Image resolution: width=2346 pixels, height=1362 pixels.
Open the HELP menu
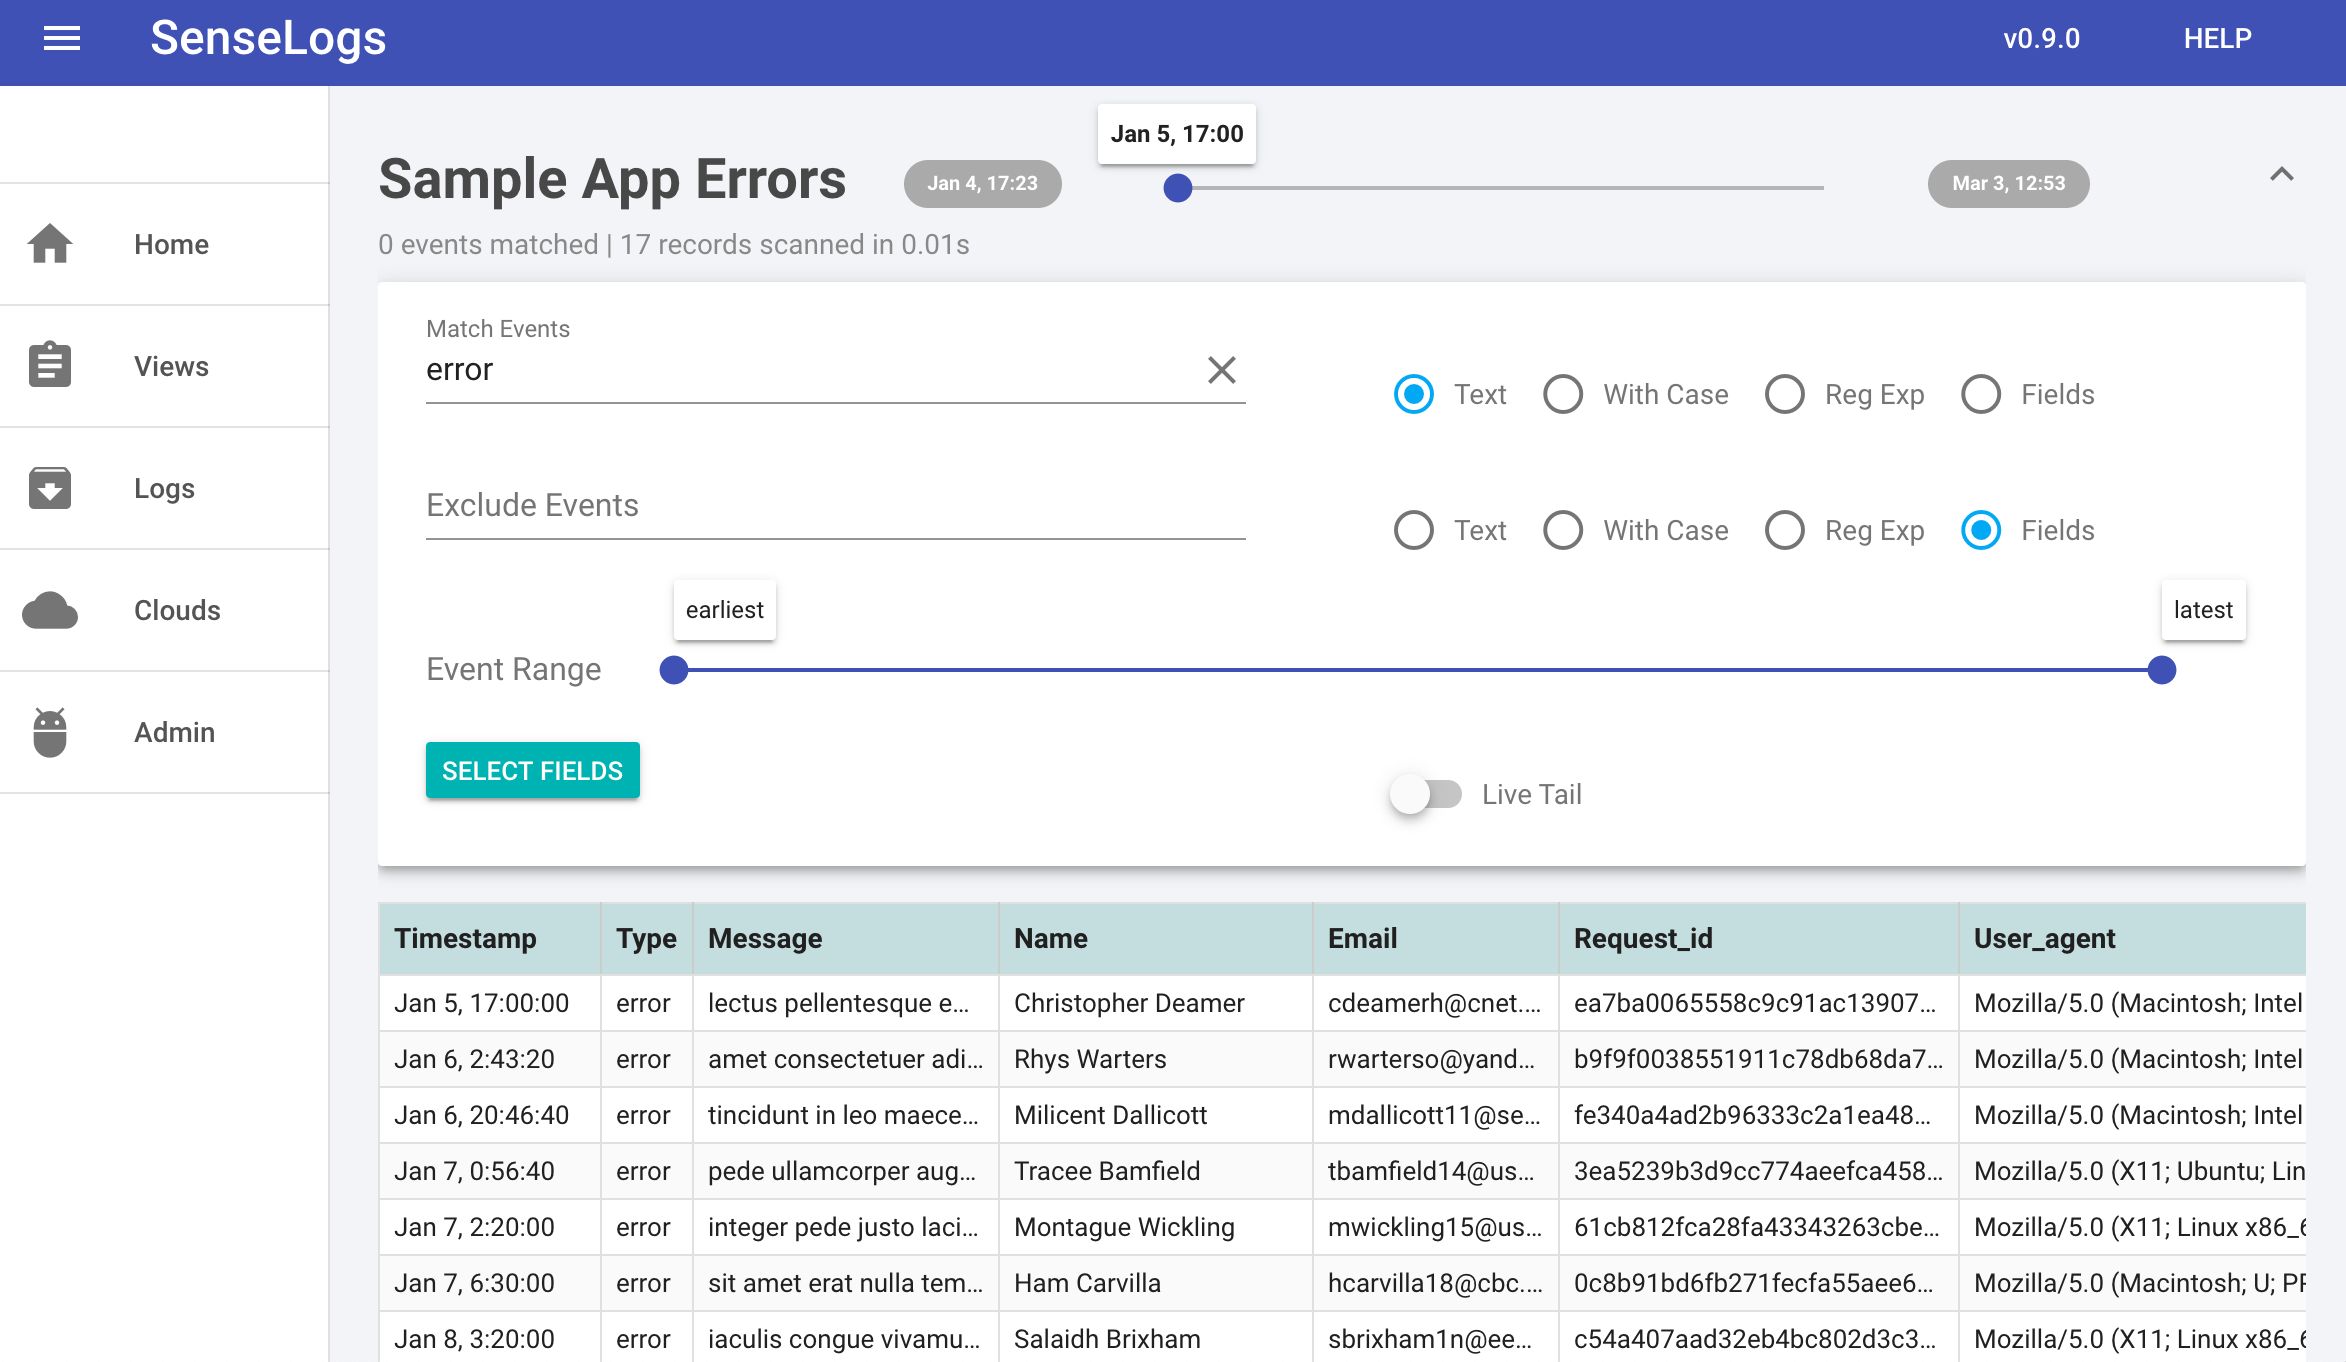coord(2217,40)
